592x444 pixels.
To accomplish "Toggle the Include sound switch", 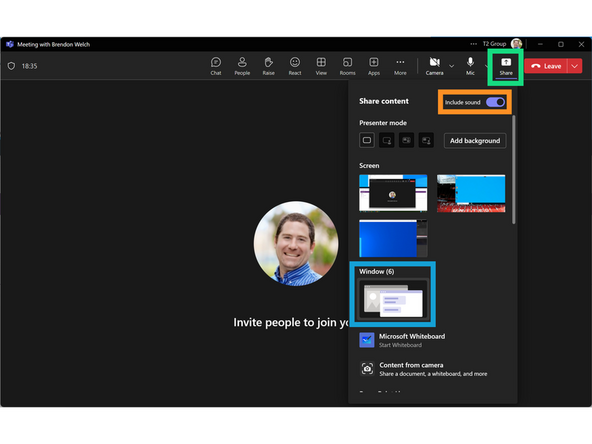I will pos(495,102).
